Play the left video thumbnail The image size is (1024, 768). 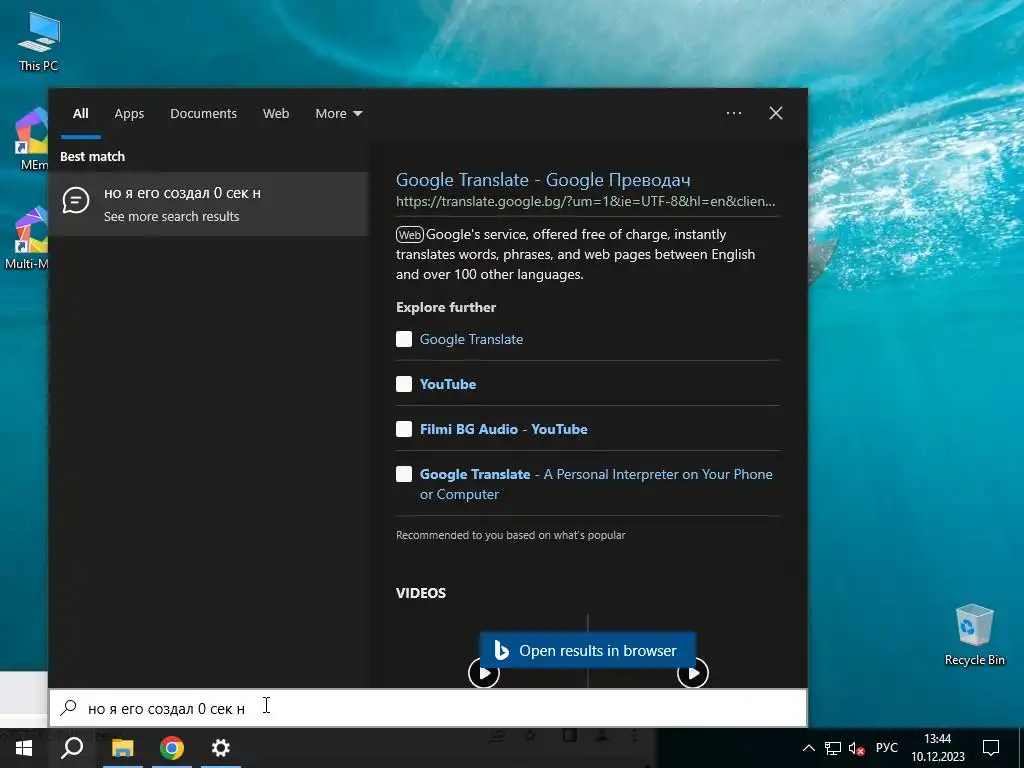pyautogui.click(x=484, y=673)
